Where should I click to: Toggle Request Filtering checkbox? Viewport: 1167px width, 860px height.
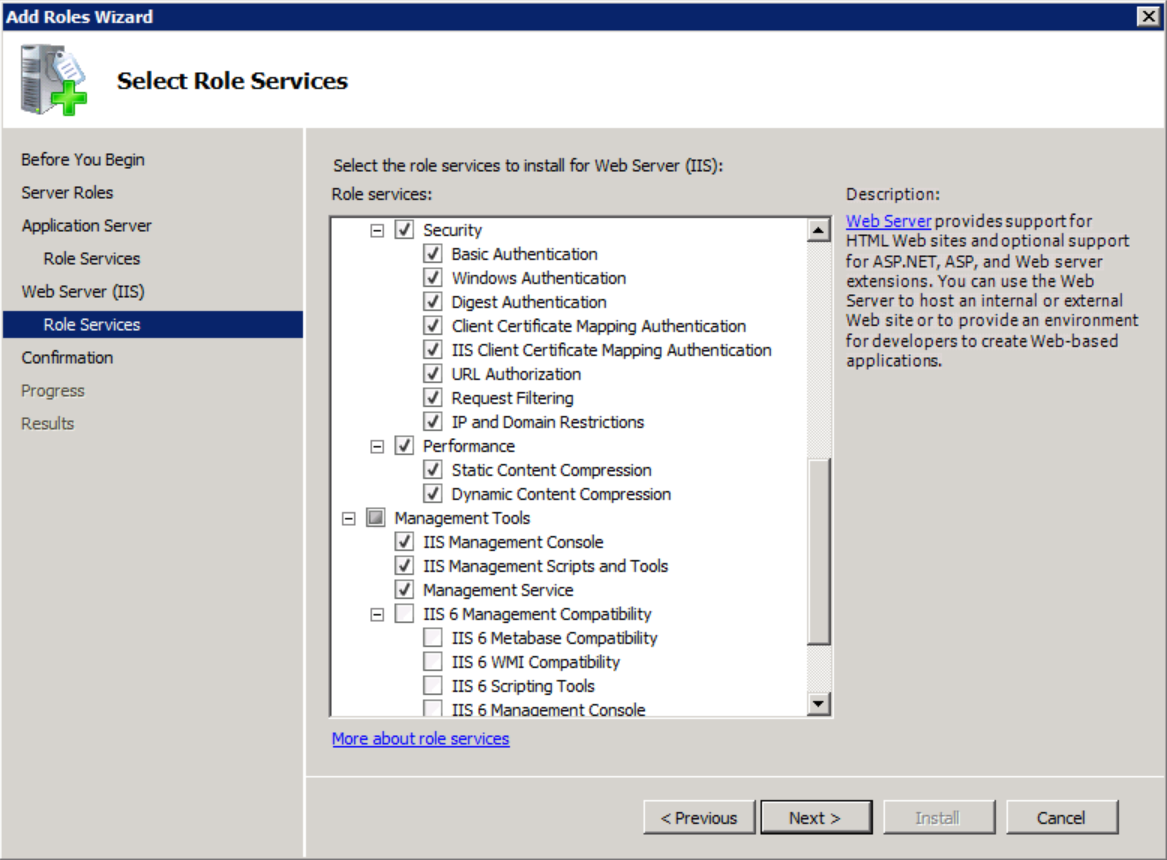[x=432, y=398]
